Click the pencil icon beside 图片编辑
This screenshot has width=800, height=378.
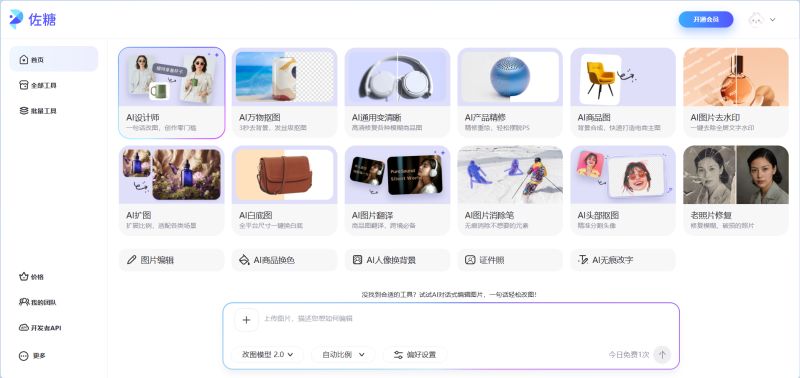[x=131, y=260]
